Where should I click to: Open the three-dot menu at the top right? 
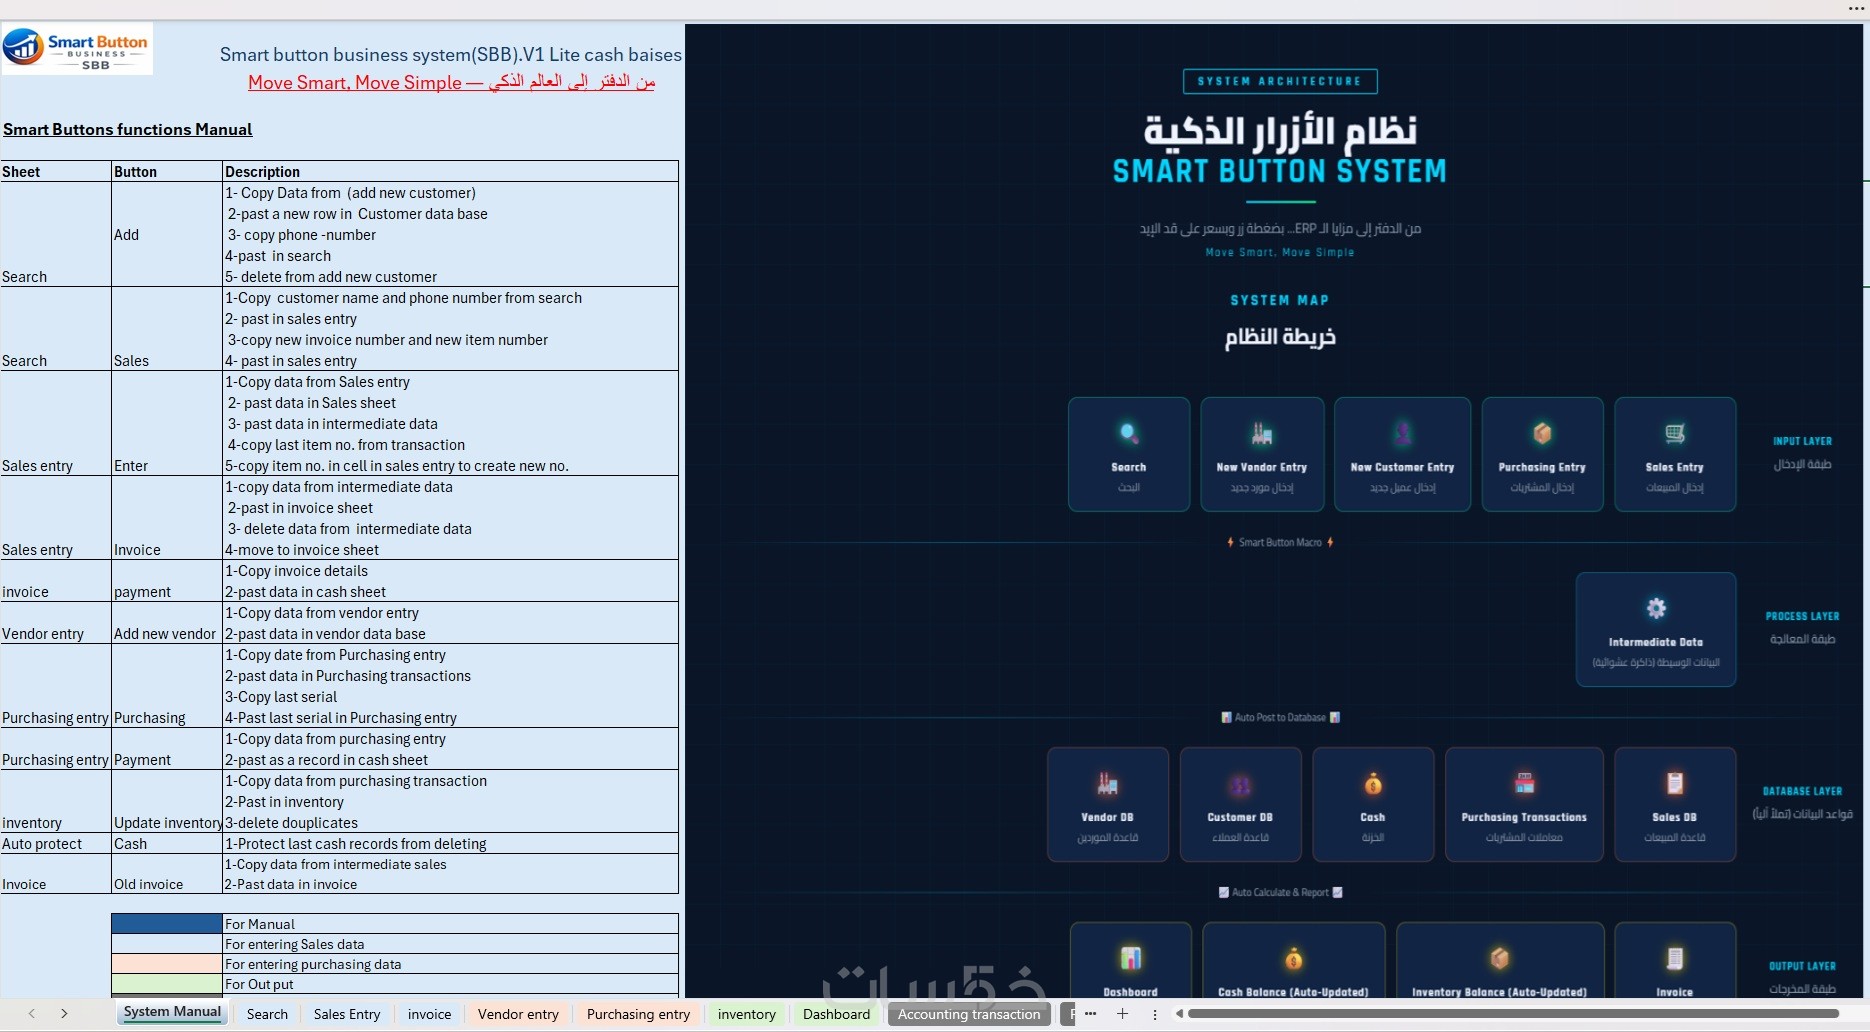[x=1857, y=8]
